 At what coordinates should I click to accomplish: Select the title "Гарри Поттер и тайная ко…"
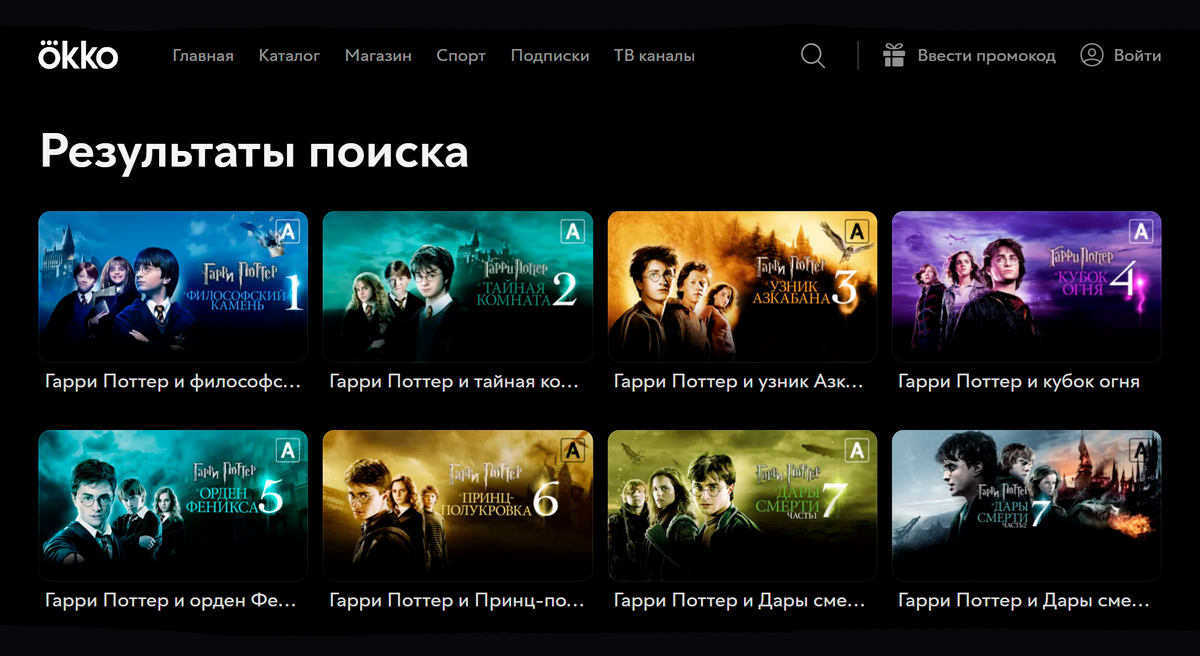455,382
